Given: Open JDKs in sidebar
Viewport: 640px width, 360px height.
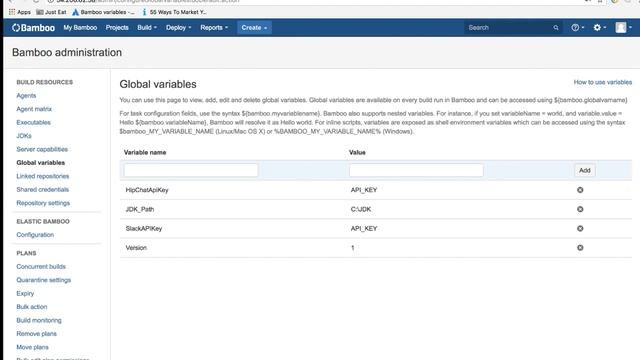Looking at the screenshot, I should point(24,136).
